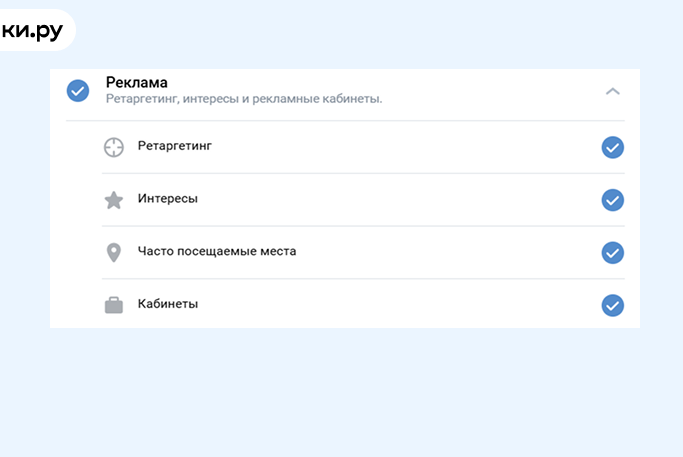Click the briefcase icon beside Кабинеты
Image resolution: width=683 pixels, height=457 pixels.
(114, 305)
